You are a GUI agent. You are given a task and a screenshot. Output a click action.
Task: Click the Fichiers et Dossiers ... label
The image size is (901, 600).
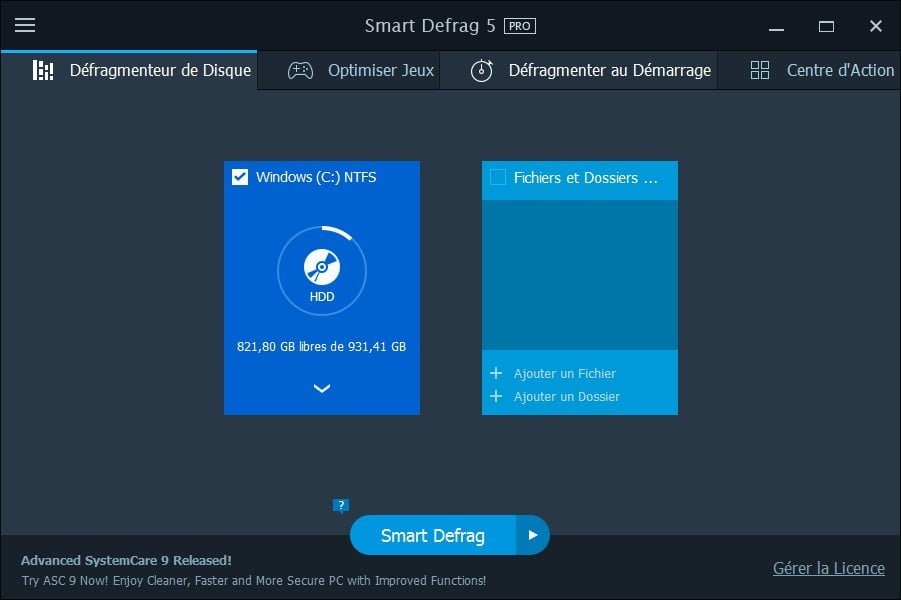tap(586, 178)
